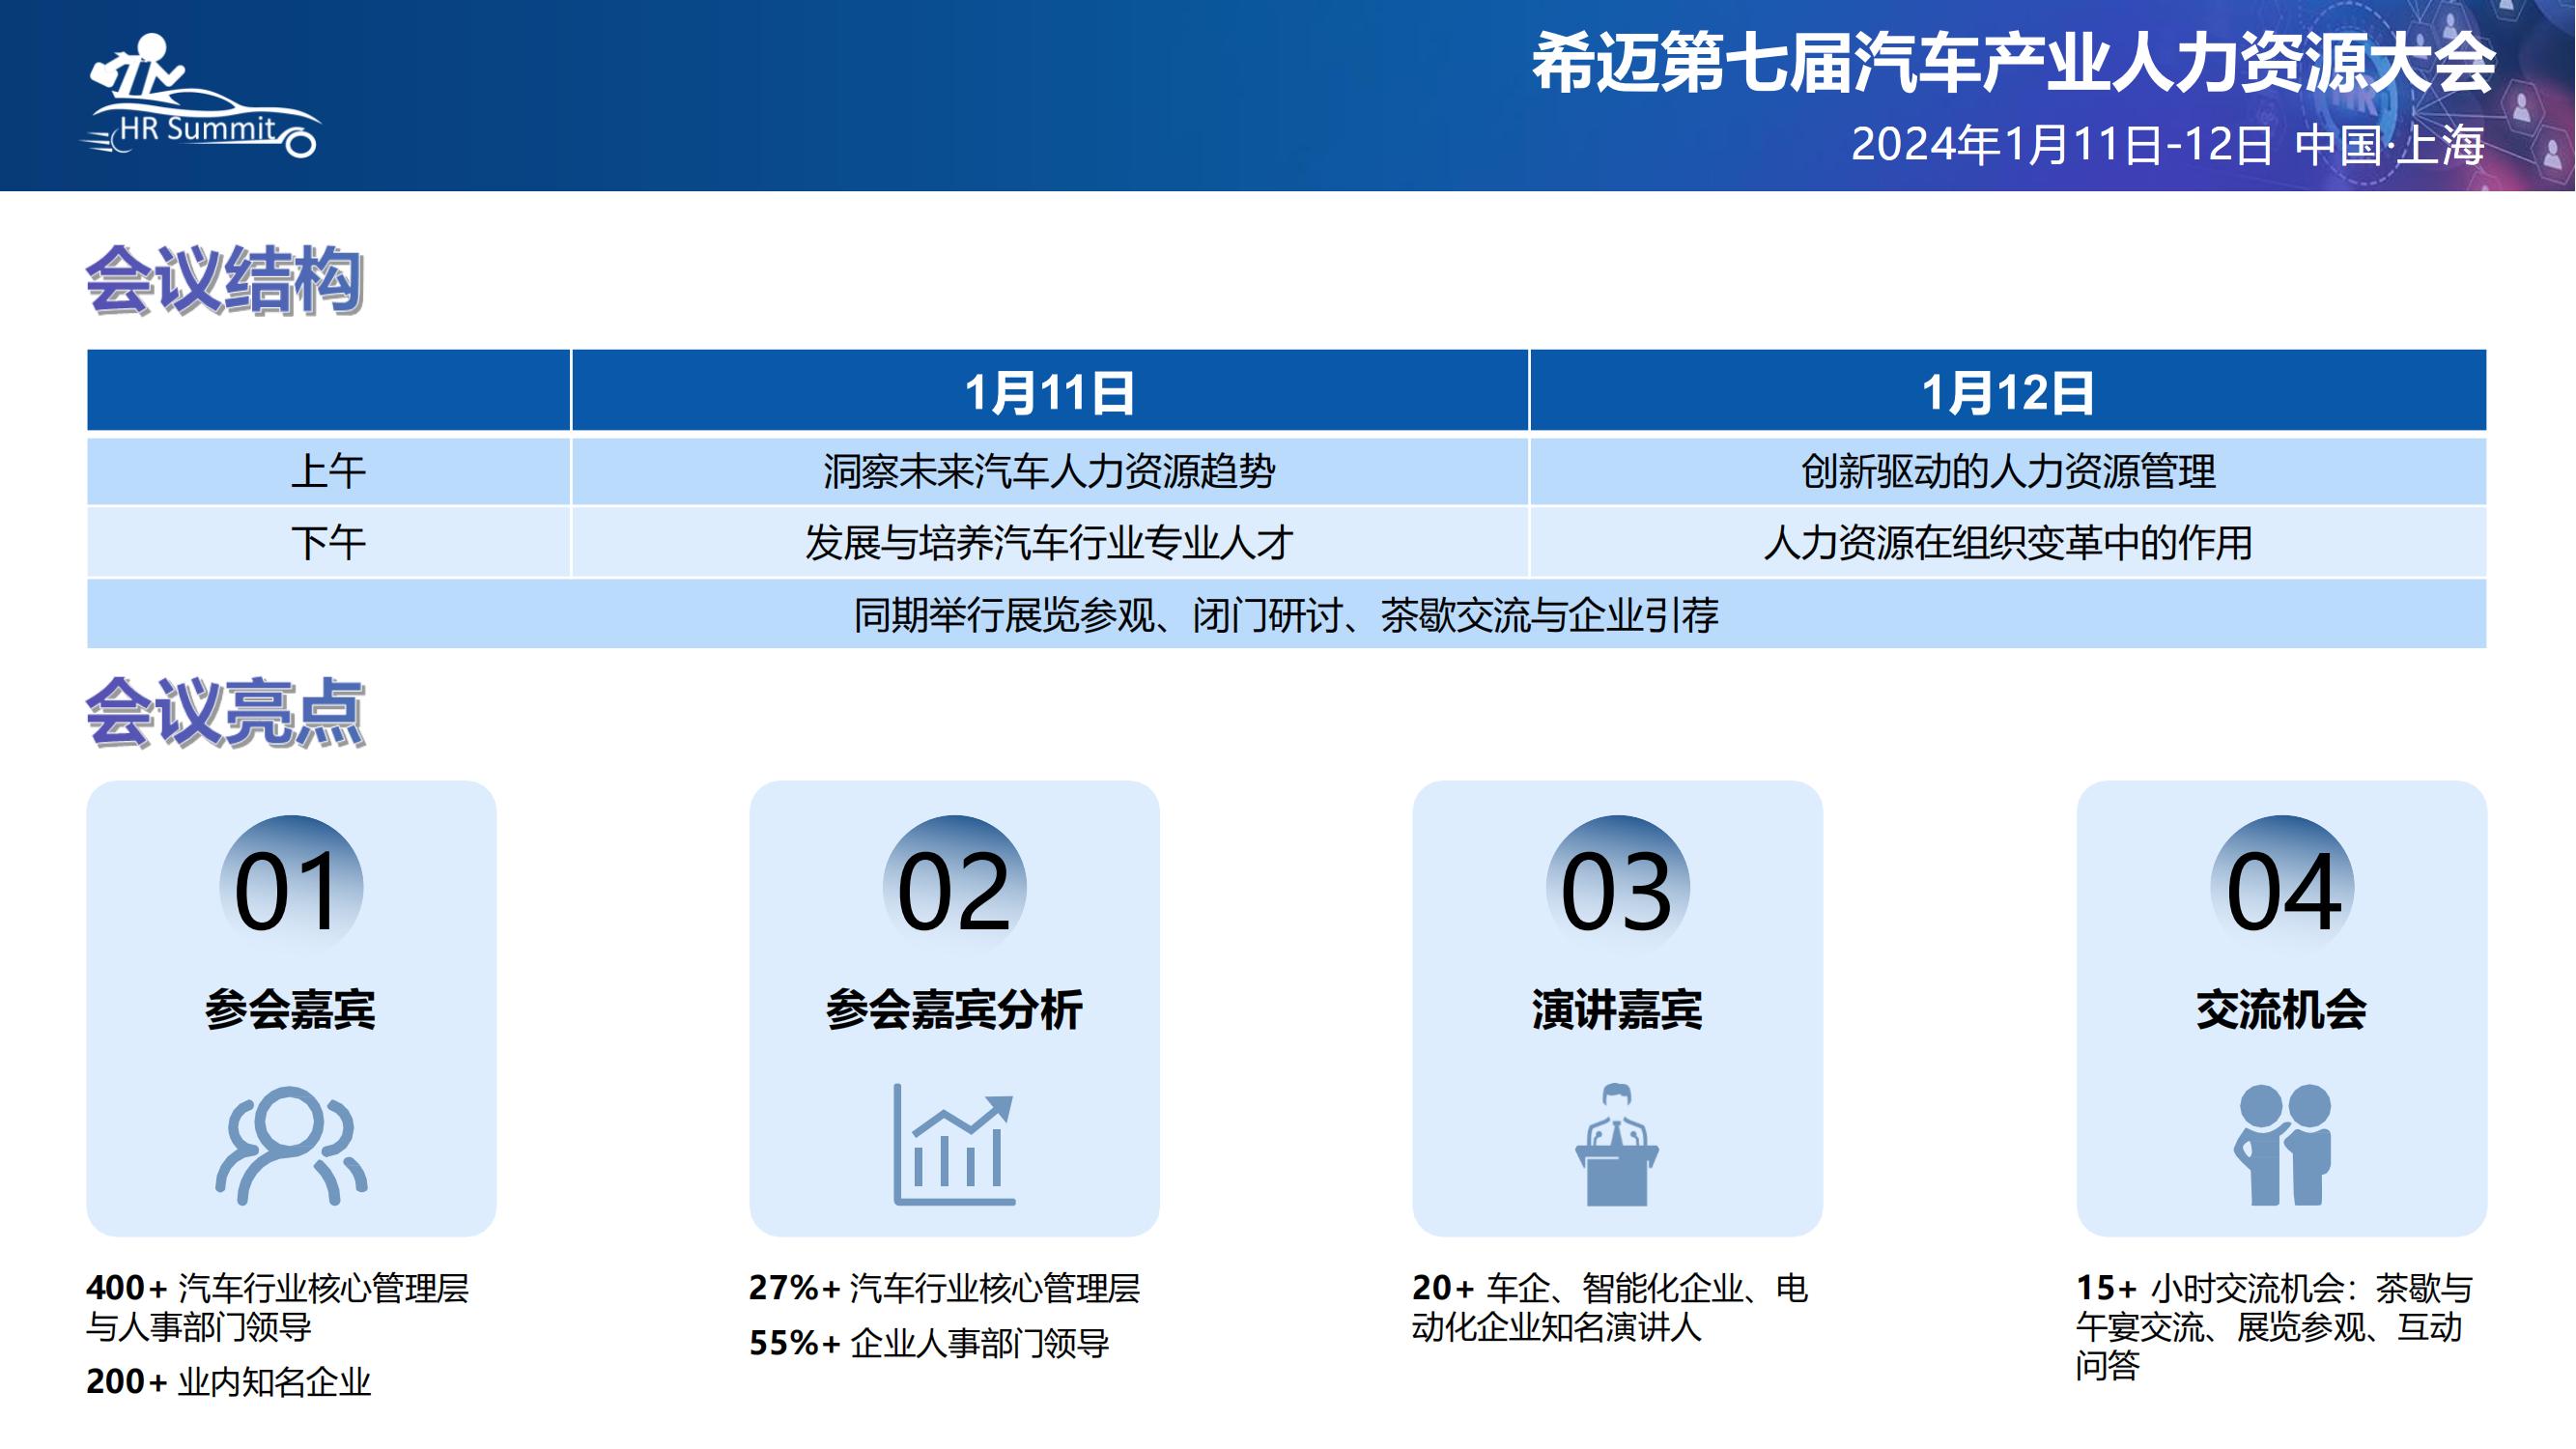Image resolution: width=2576 pixels, height=1449 pixels.
Task: Select the text 55%+ 企业人事部门领导
Action: click(930, 1343)
